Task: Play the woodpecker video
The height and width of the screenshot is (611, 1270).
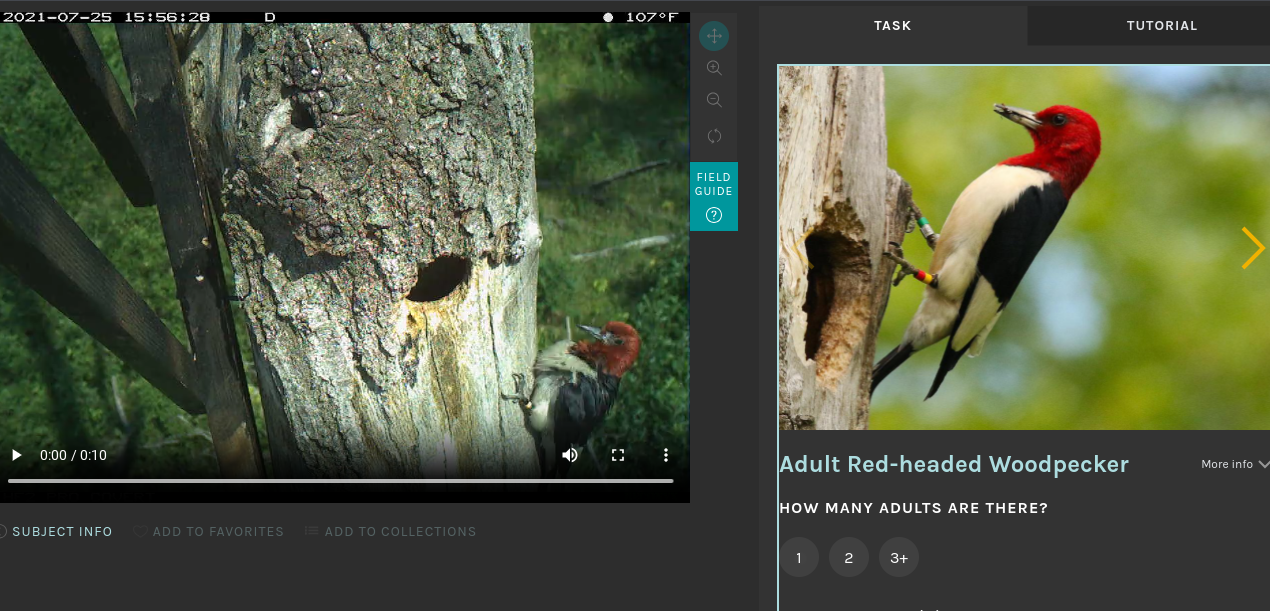Action: tap(16, 455)
